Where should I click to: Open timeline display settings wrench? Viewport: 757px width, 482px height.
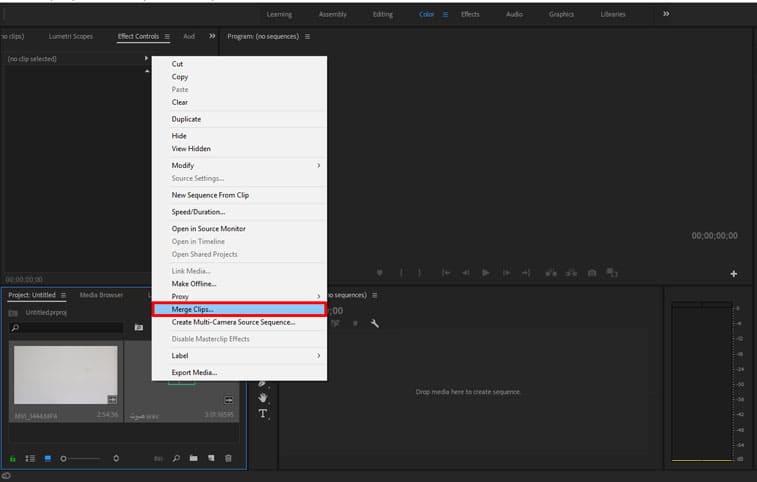tap(375, 323)
